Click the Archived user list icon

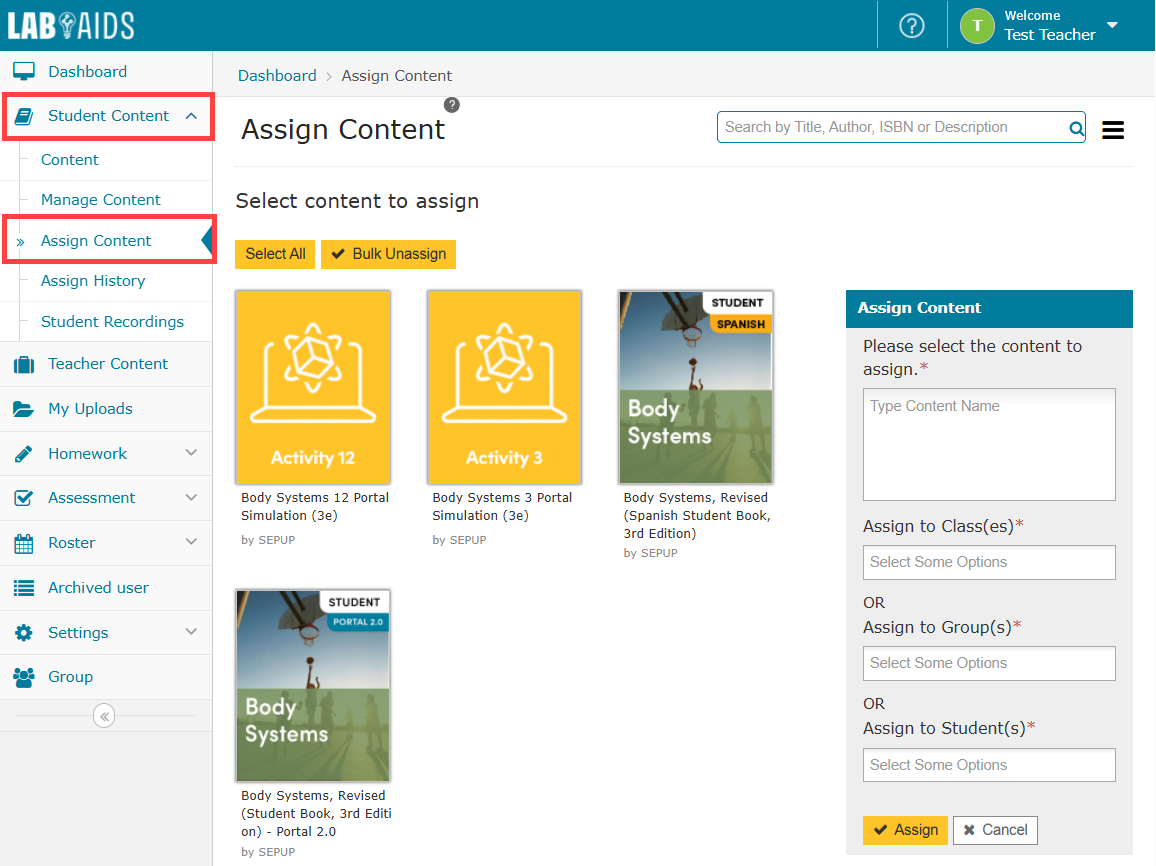pos(23,588)
